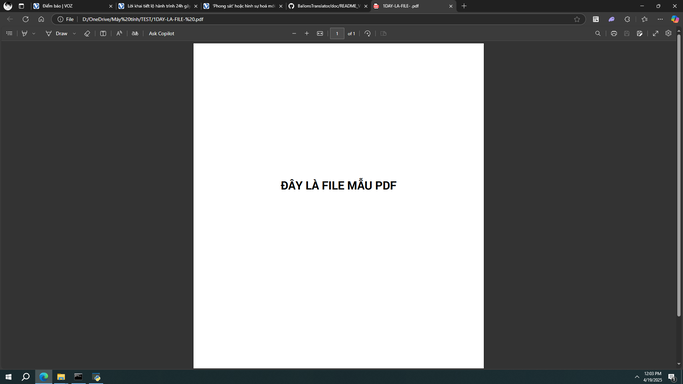This screenshot has width=683, height=384.
Task: Go to the browser home page
Action: [x=41, y=19]
